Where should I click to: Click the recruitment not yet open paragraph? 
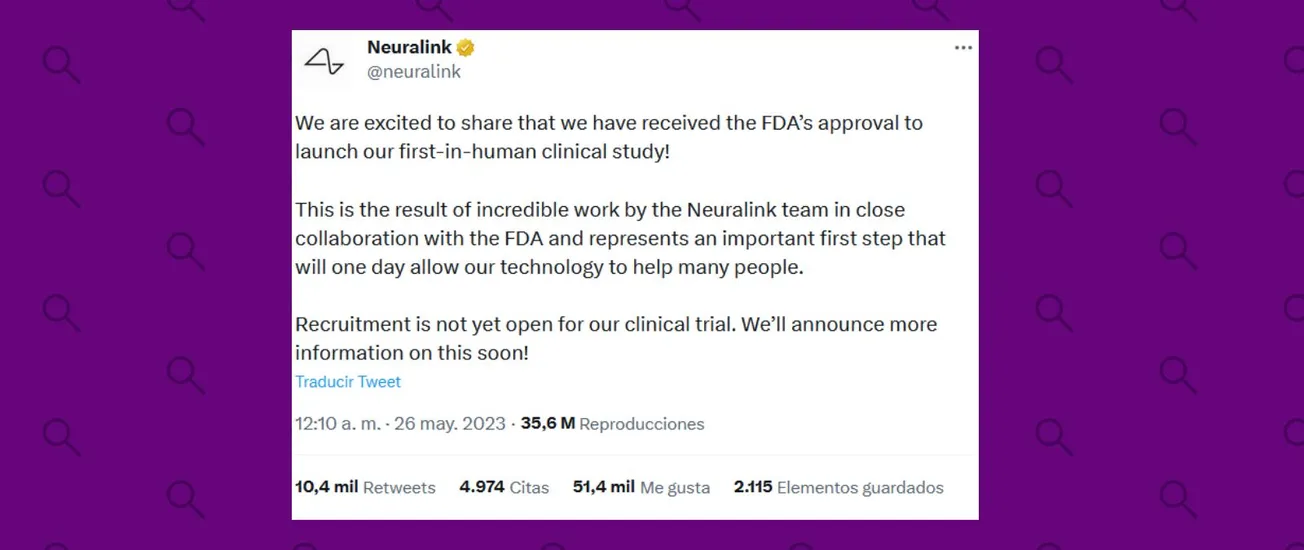pos(616,339)
